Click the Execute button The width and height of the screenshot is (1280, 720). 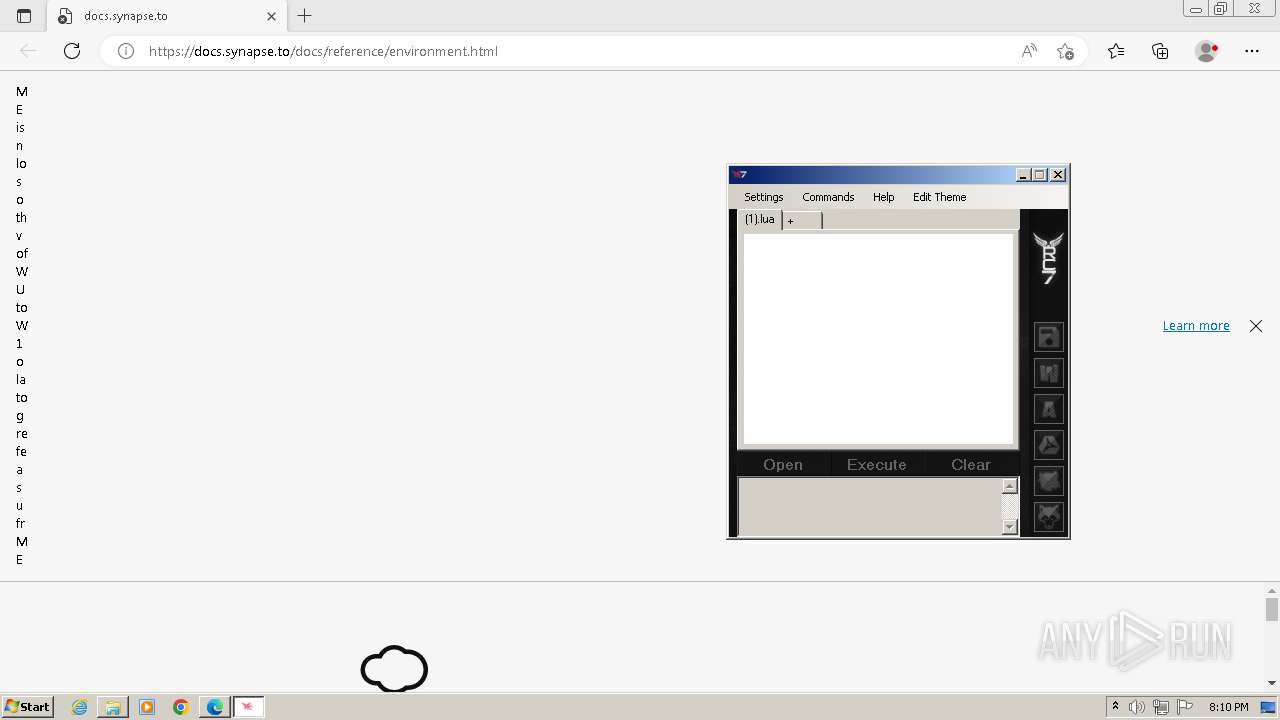(x=877, y=465)
